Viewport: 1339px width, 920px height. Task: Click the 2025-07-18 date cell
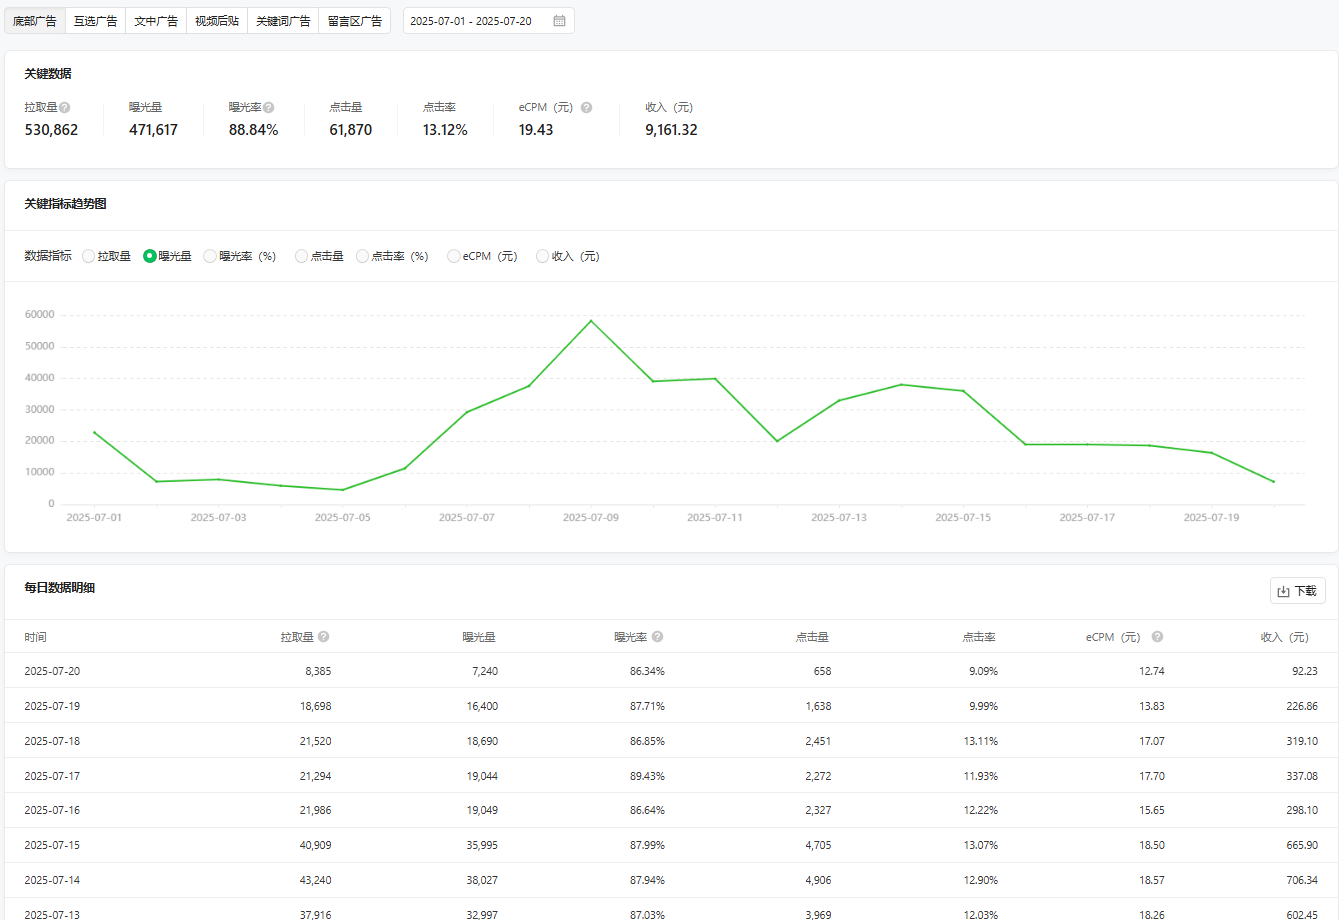[x=52, y=741]
